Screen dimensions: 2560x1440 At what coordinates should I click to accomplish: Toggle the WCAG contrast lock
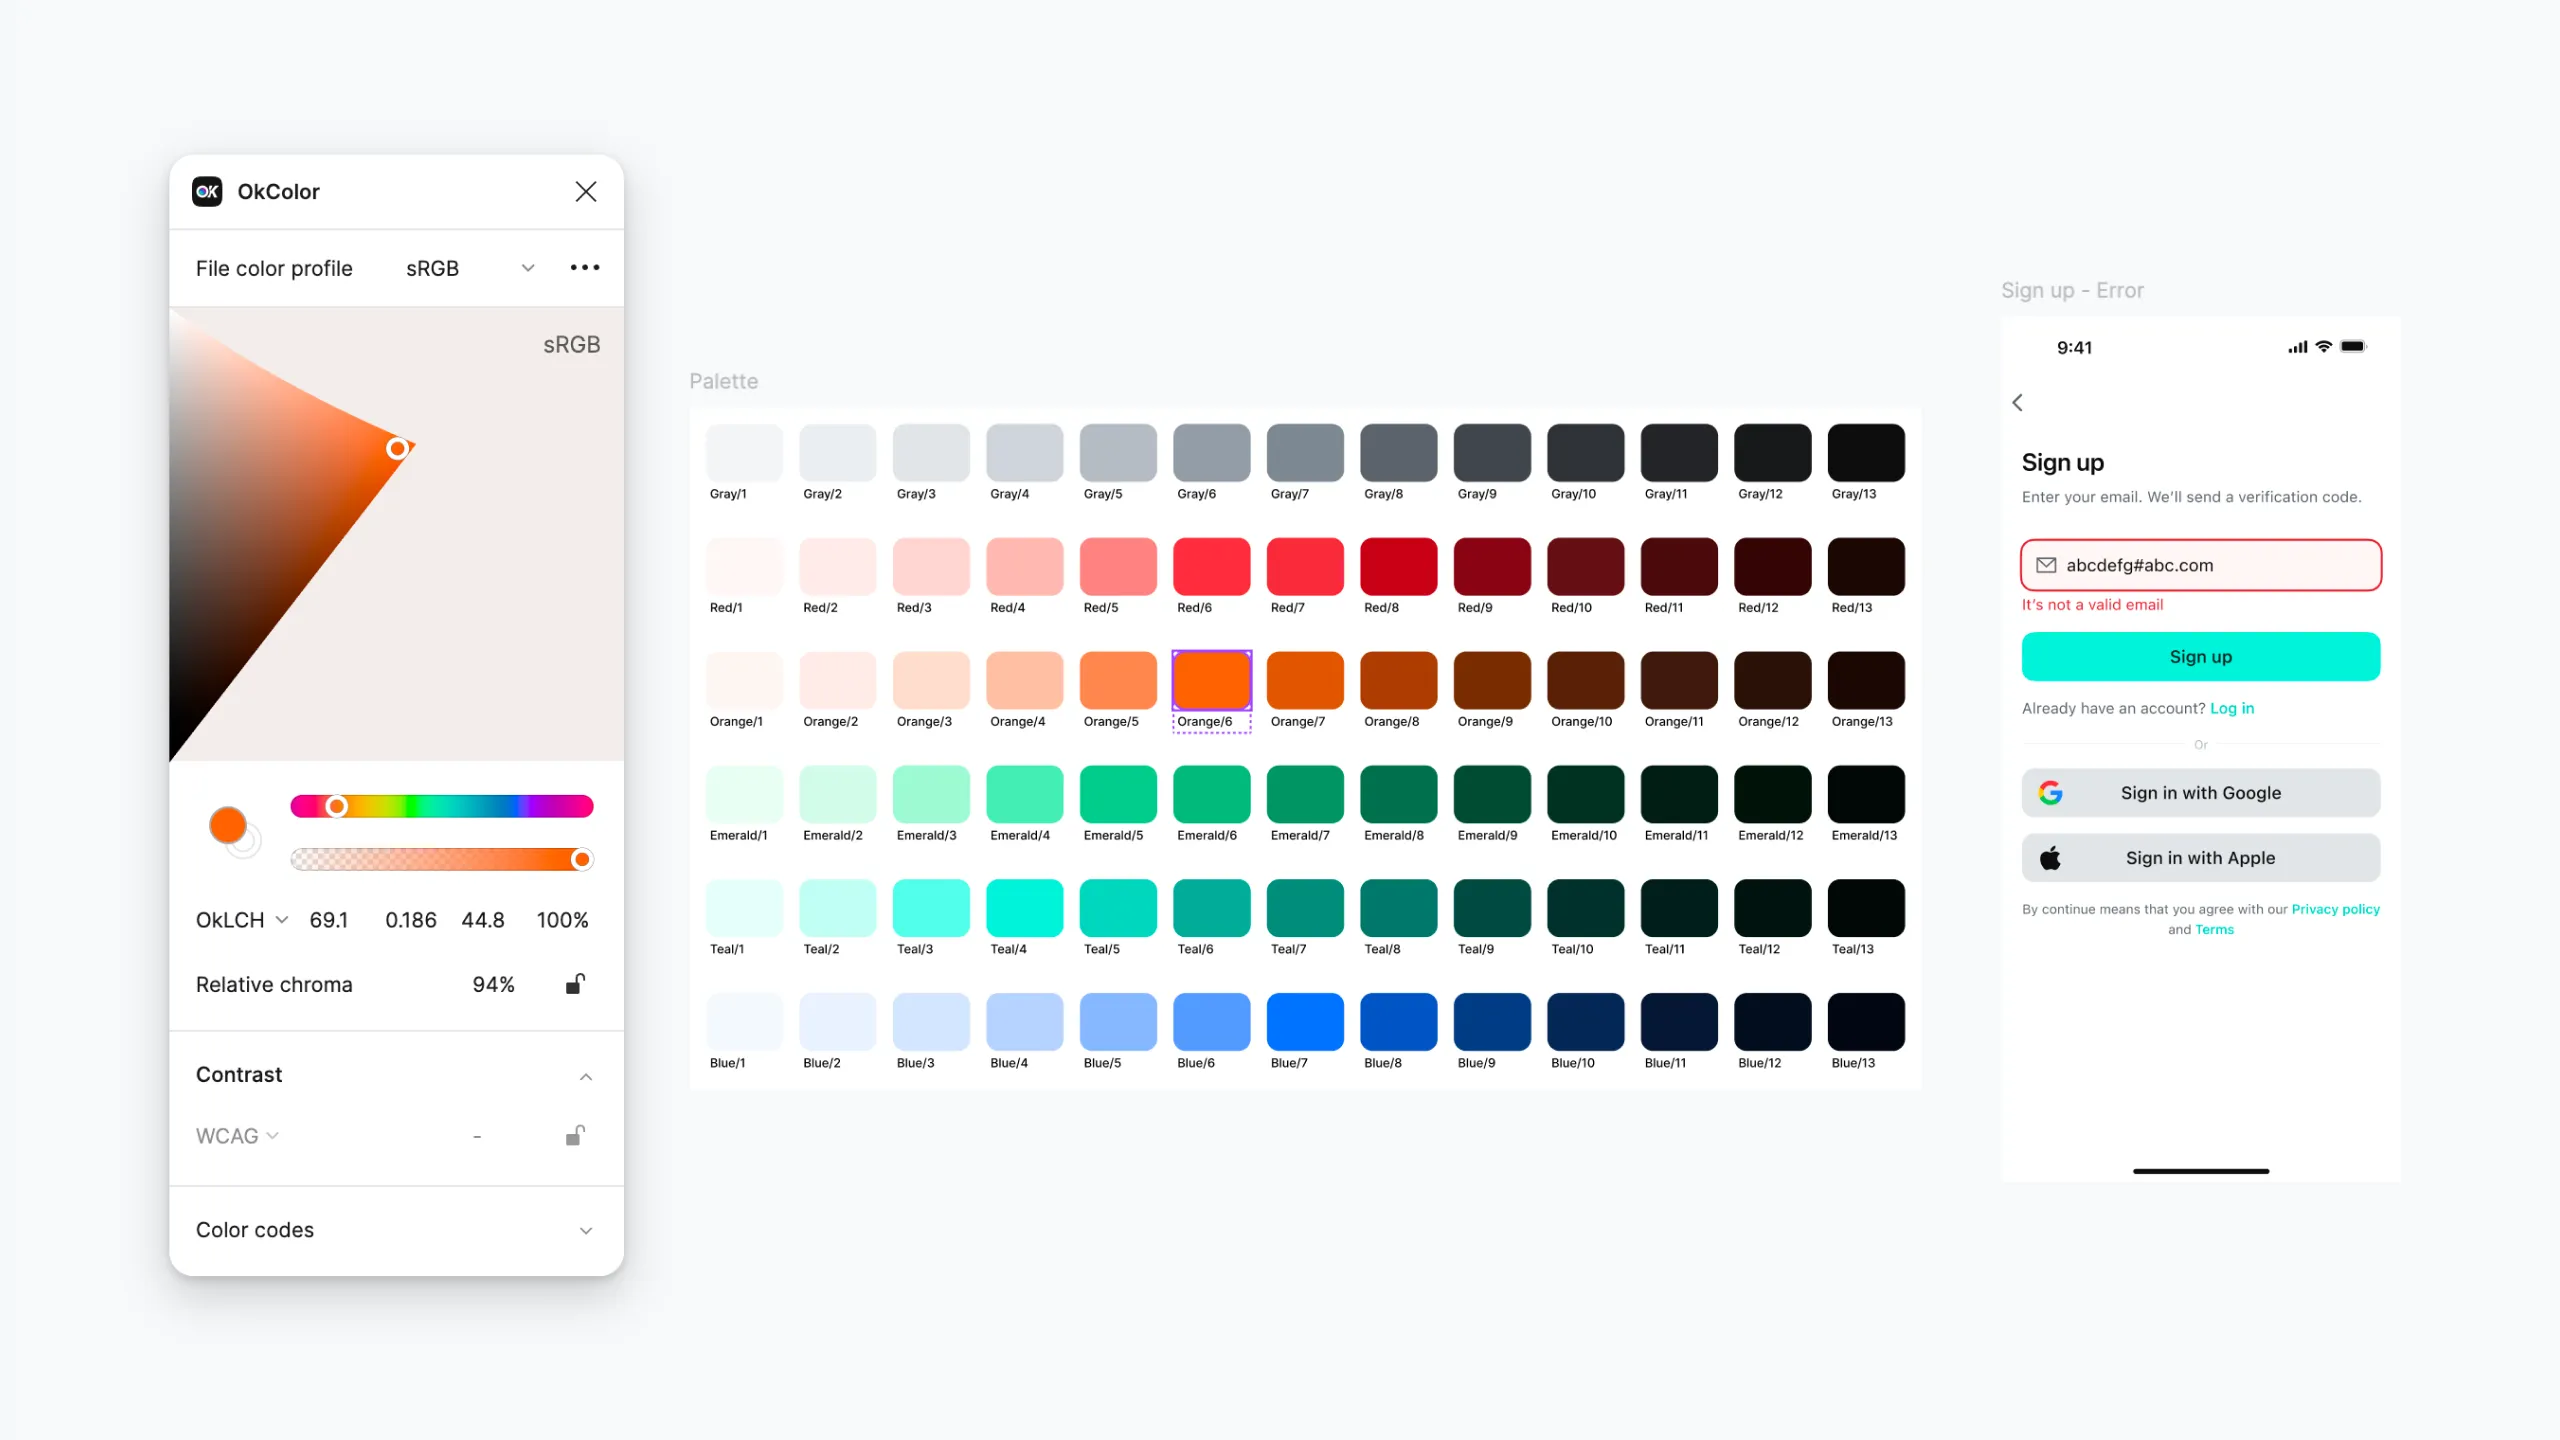pyautogui.click(x=575, y=1136)
